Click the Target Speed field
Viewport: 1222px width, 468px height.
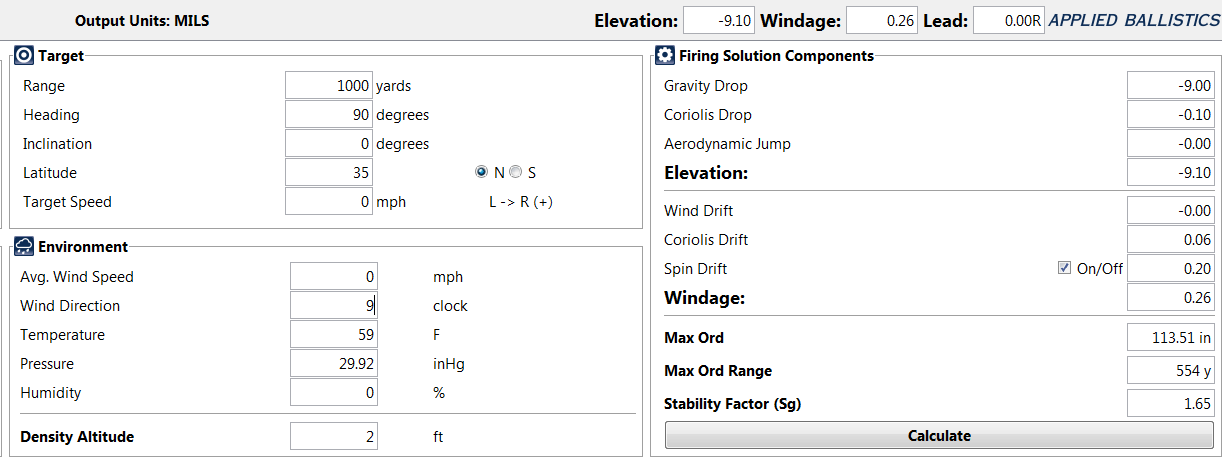(x=329, y=202)
